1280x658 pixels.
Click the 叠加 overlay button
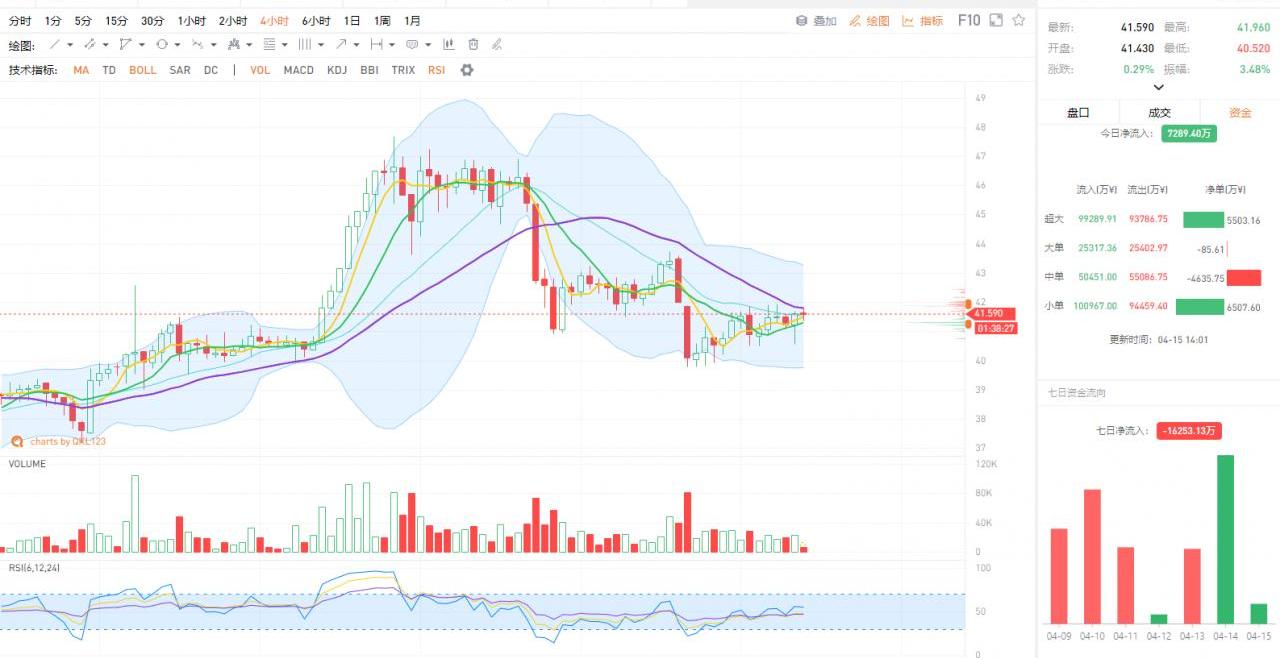point(816,21)
